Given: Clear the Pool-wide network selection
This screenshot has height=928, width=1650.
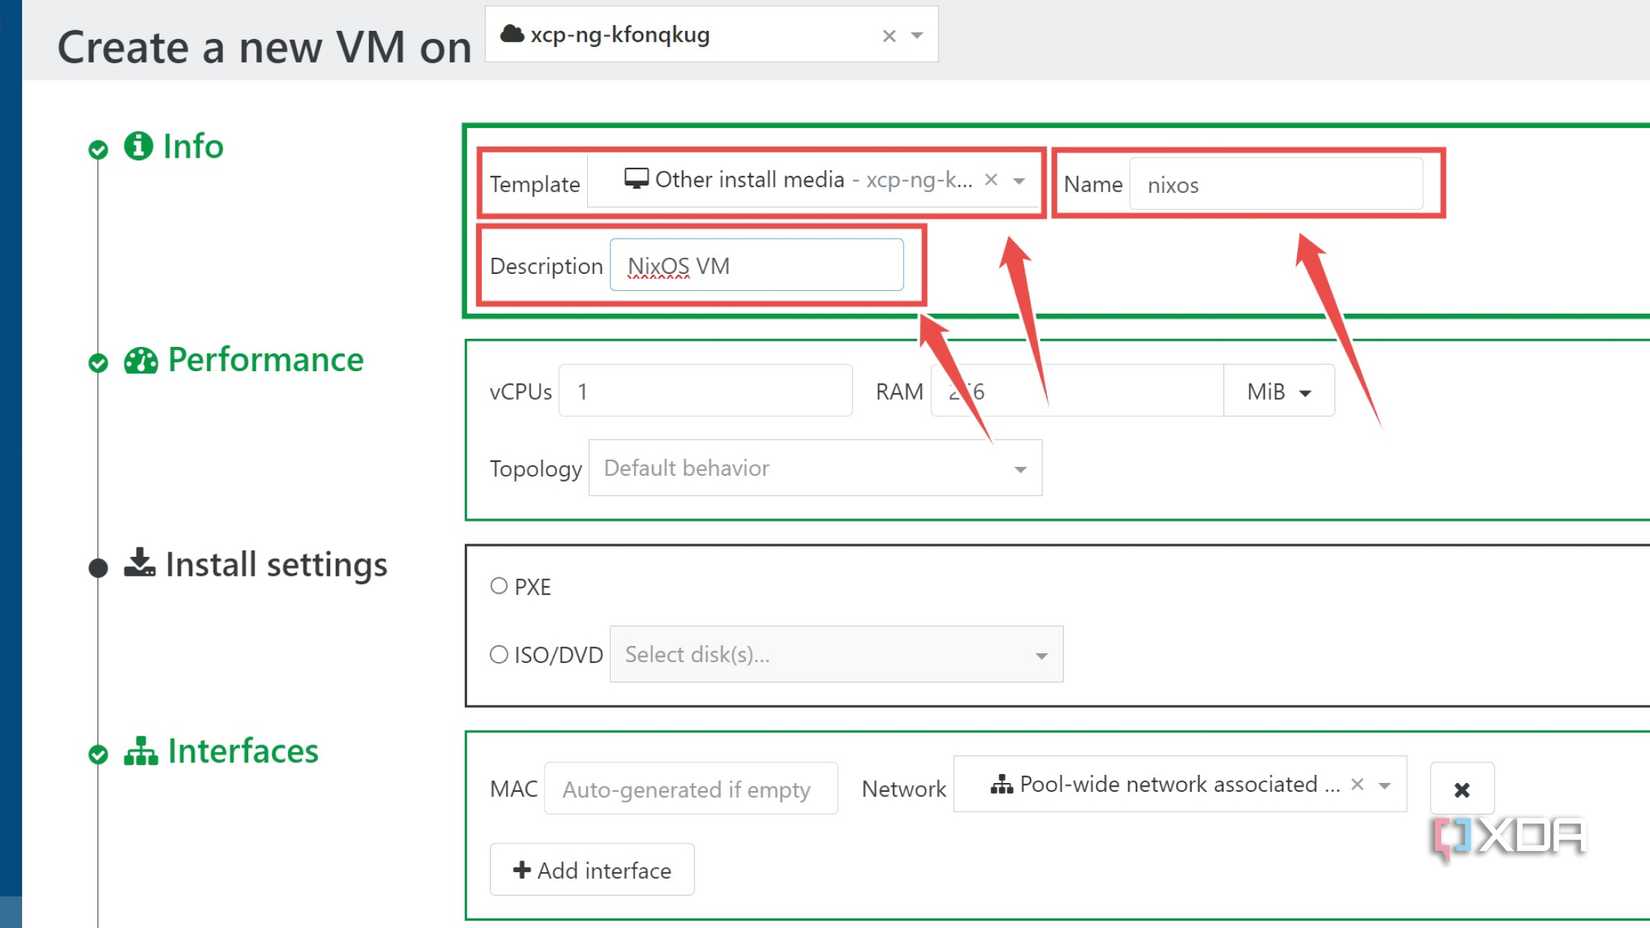Looking at the screenshot, I should click(x=1357, y=784).
